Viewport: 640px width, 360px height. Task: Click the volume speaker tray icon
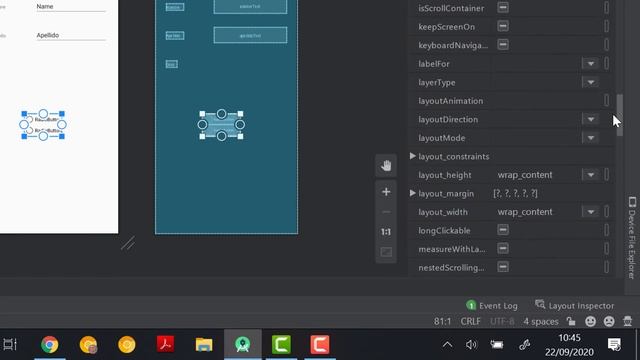click(x=471, y=345)
